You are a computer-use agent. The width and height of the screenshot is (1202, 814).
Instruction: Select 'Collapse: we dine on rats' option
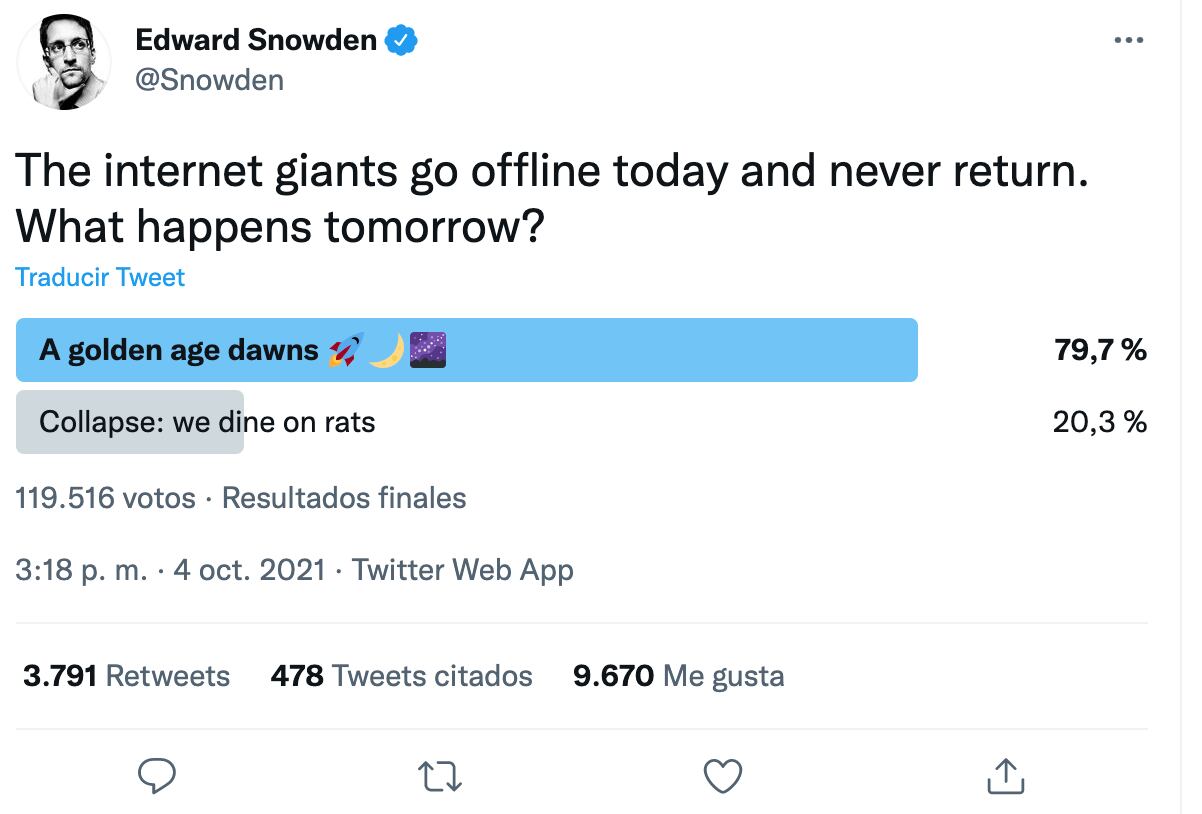[207, 422]
